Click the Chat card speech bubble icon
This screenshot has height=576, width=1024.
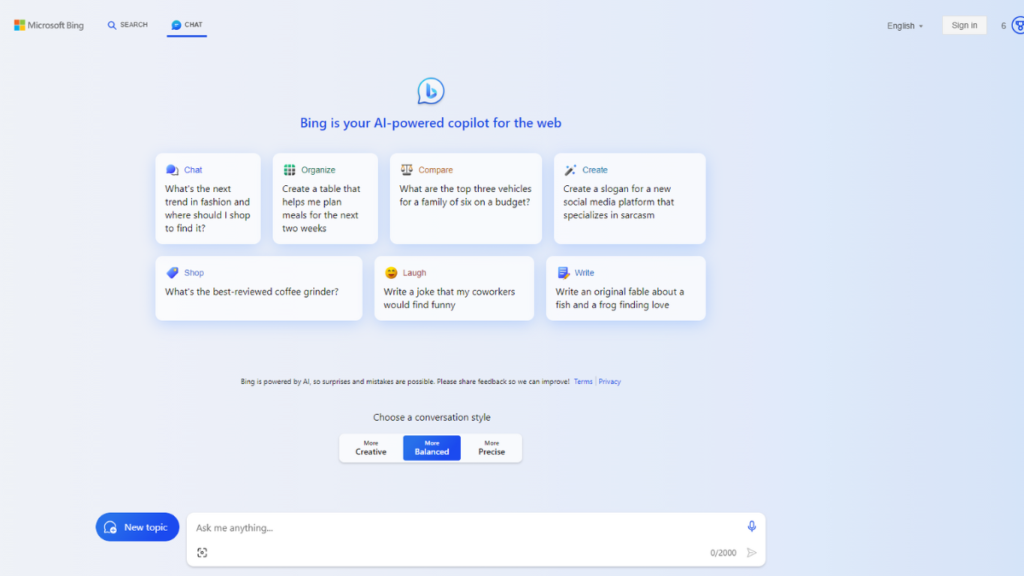[172, 170]
